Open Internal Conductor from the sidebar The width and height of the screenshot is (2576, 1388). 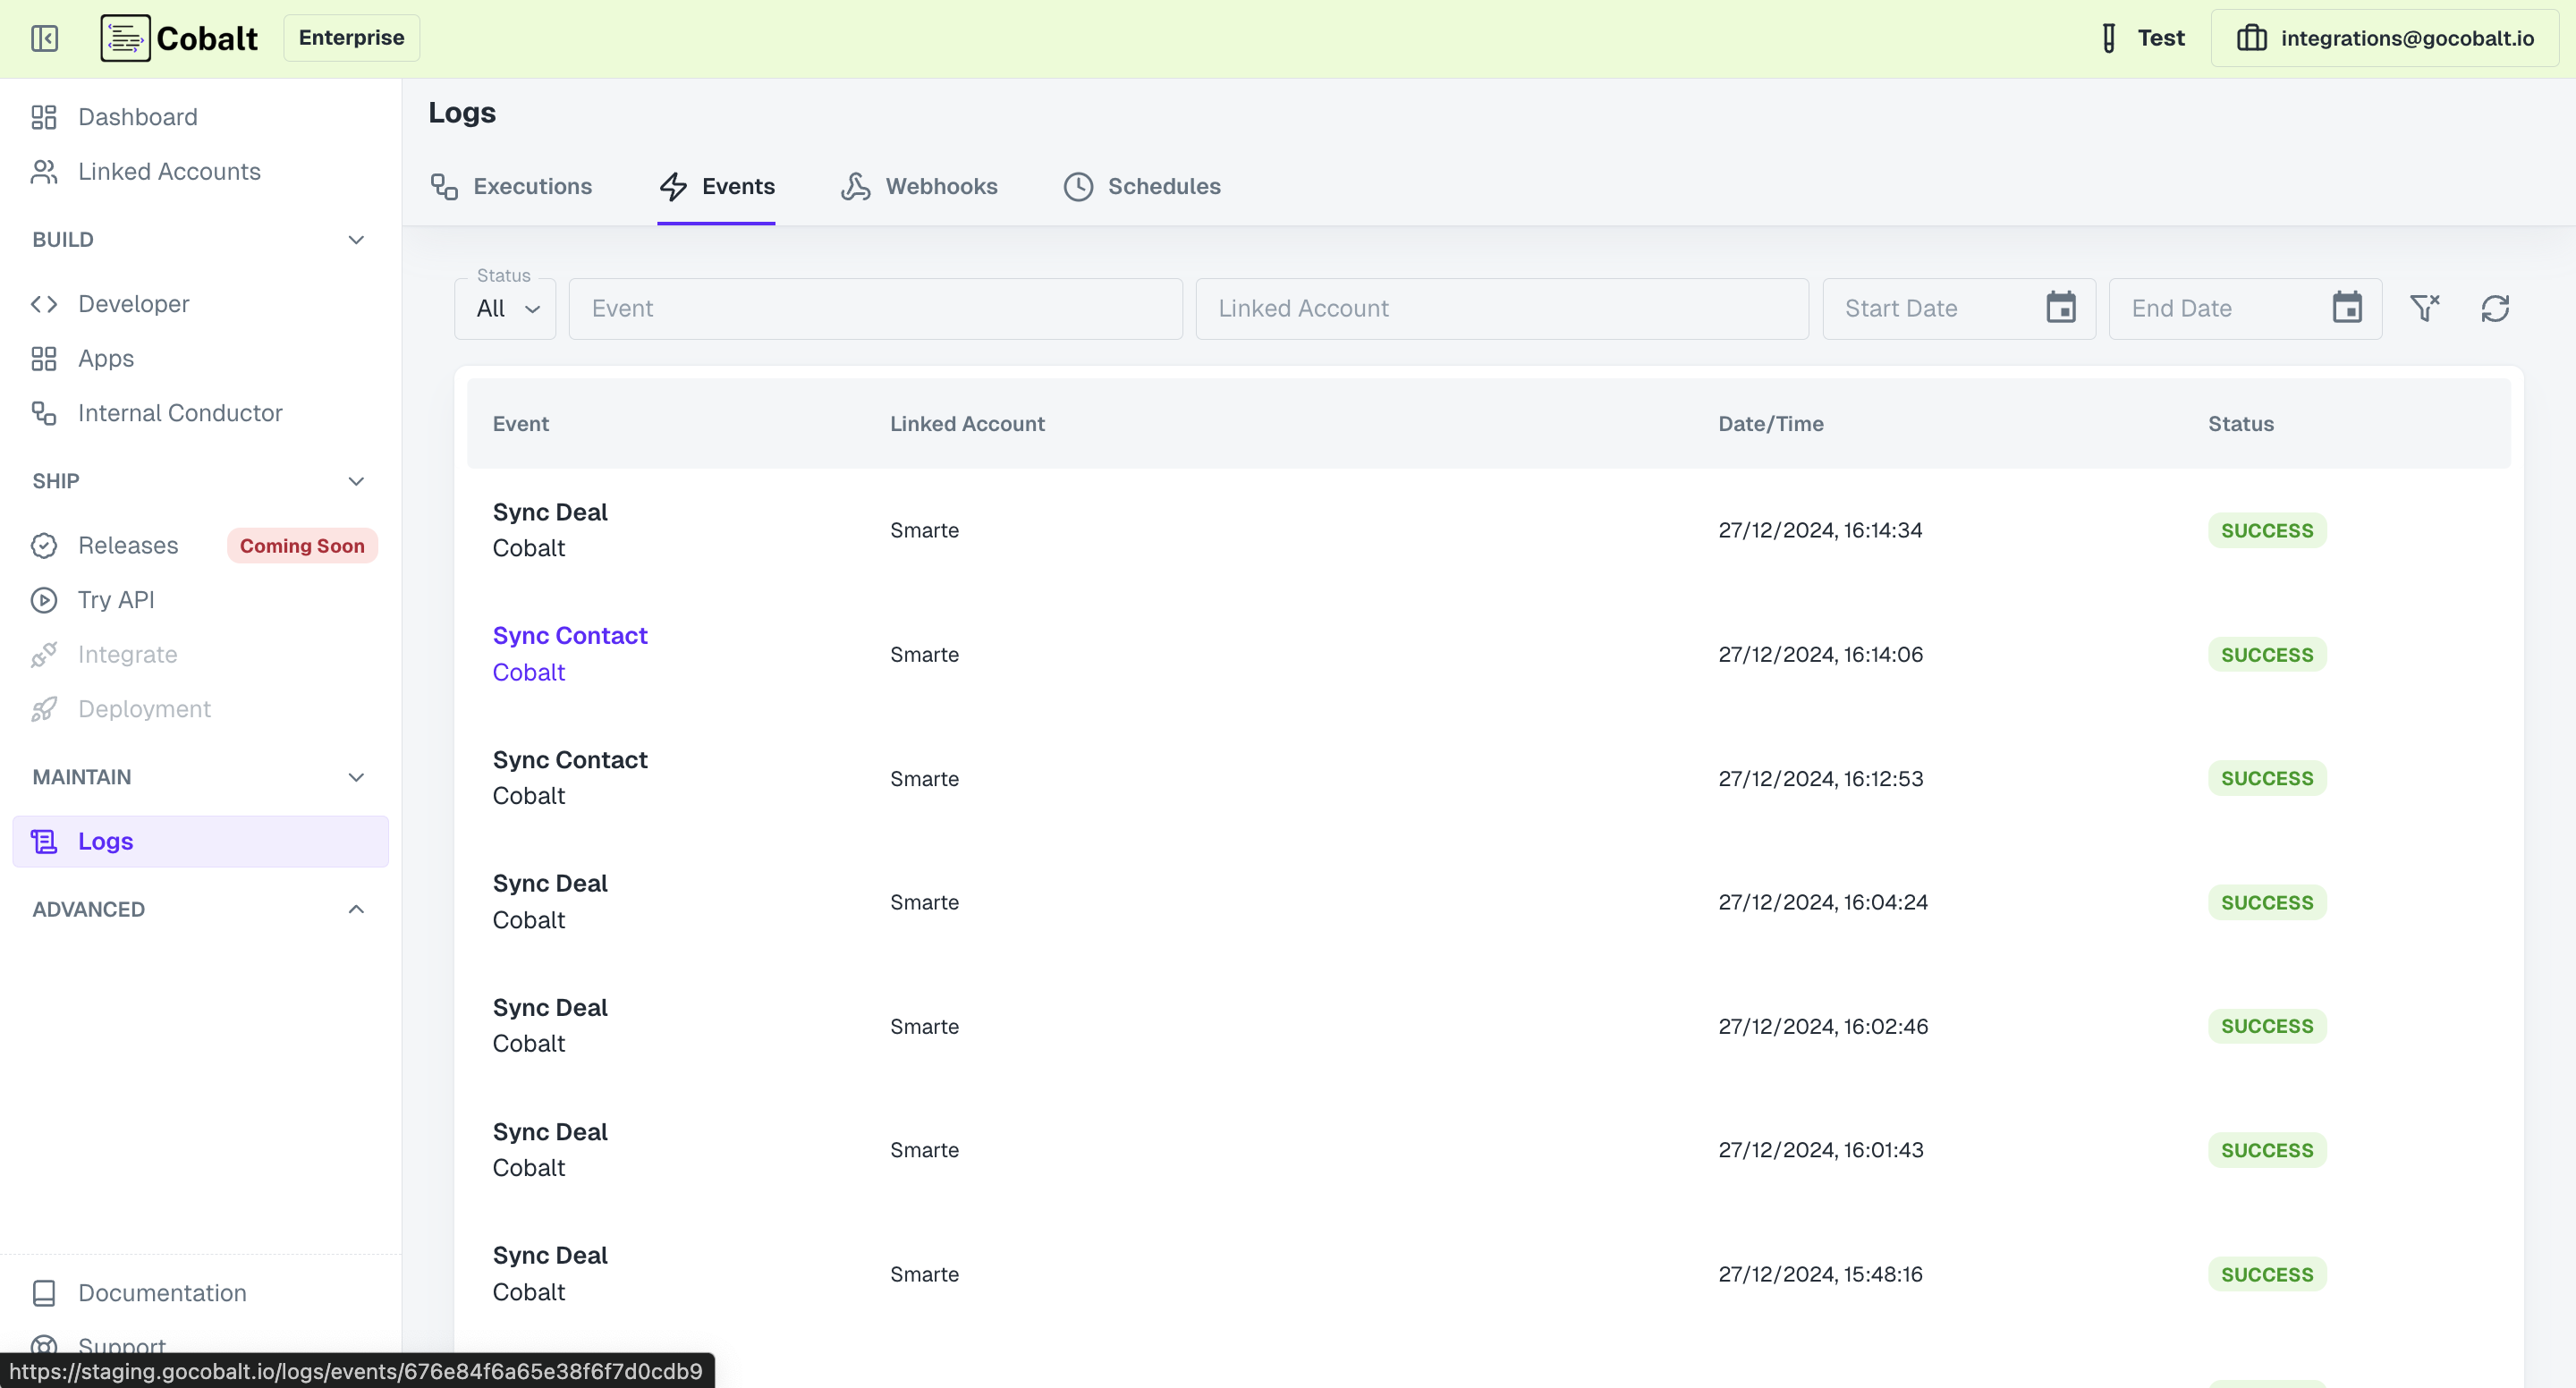pos(180,412)
